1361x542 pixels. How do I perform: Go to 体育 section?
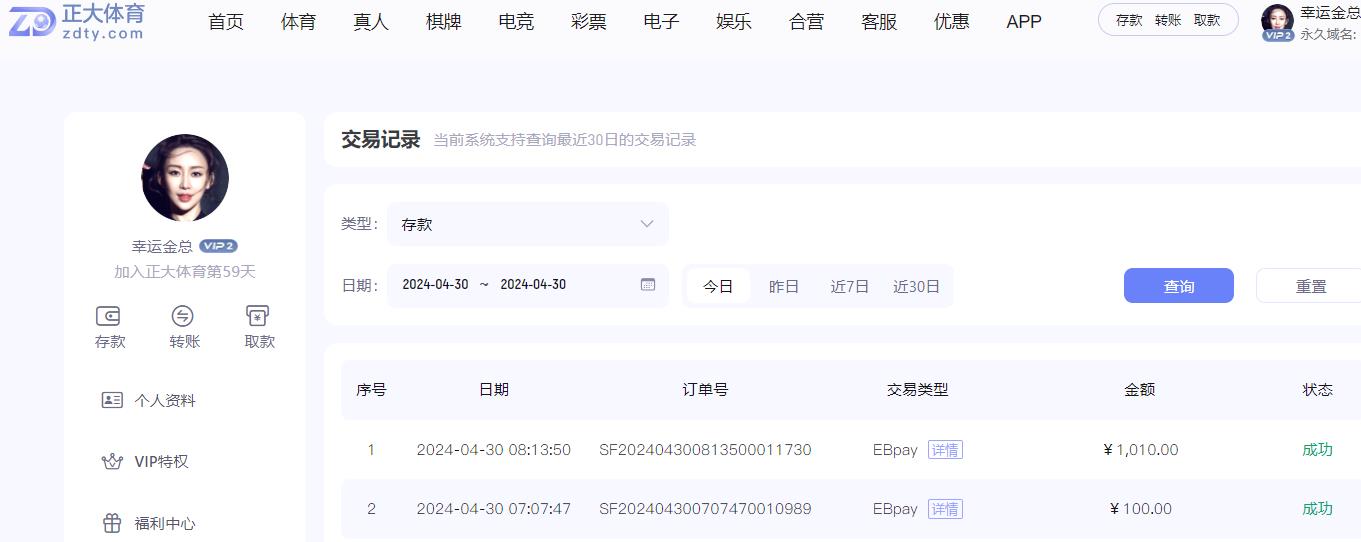pos(298,22)
